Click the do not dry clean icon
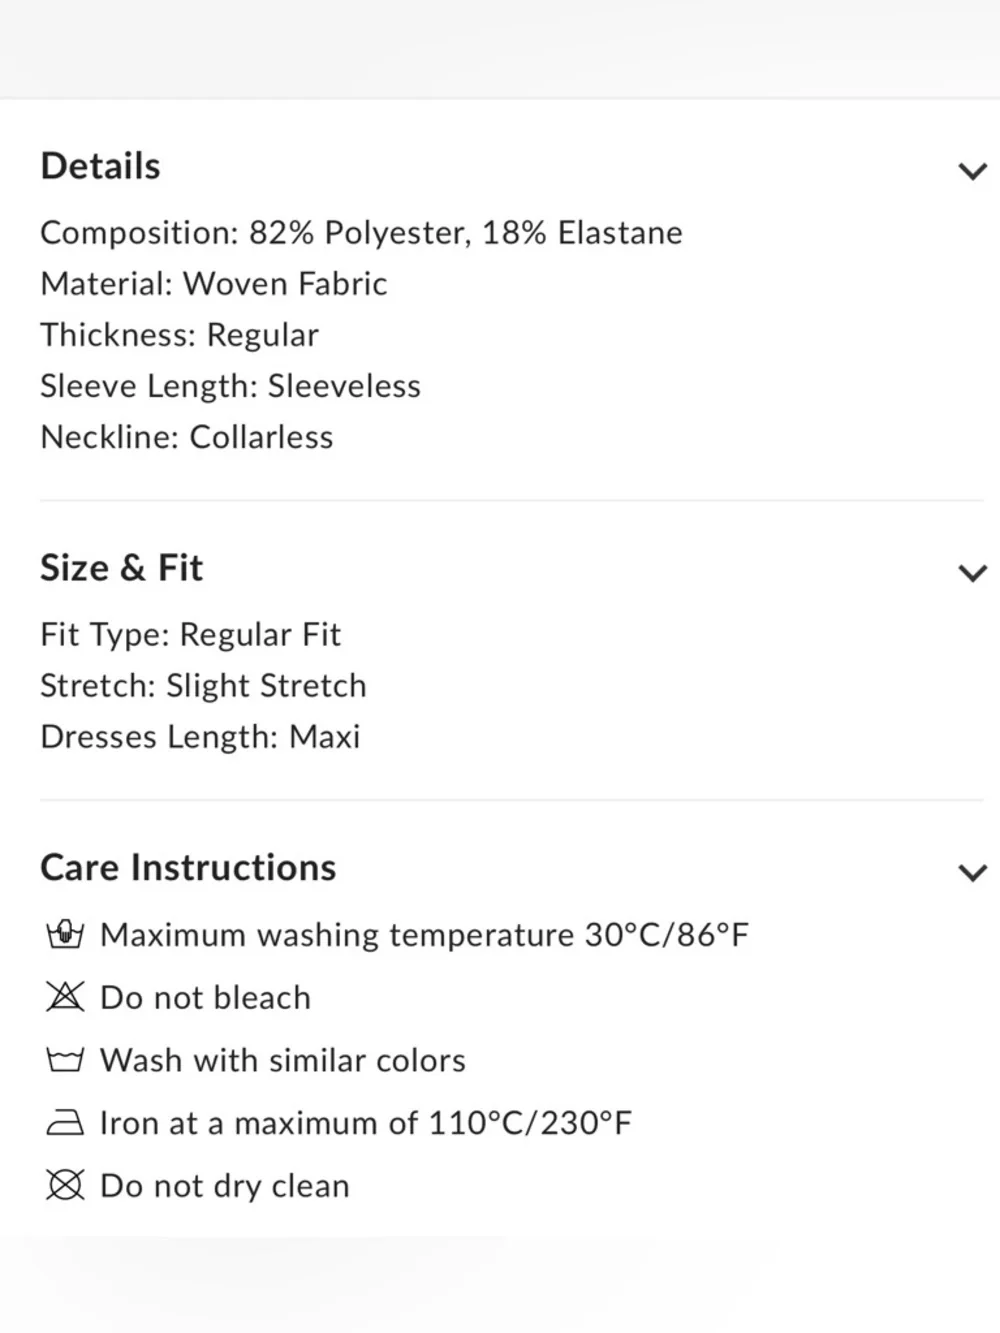The height and width of the screenshot is (1333, 1000). [x=65, y=1186]
